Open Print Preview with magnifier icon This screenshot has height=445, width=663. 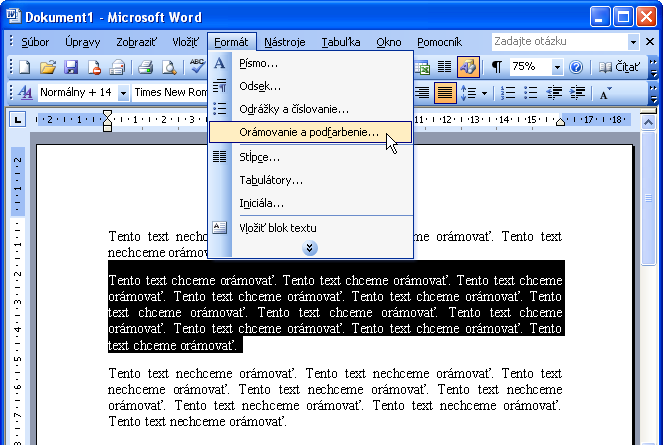pos(169,67)
